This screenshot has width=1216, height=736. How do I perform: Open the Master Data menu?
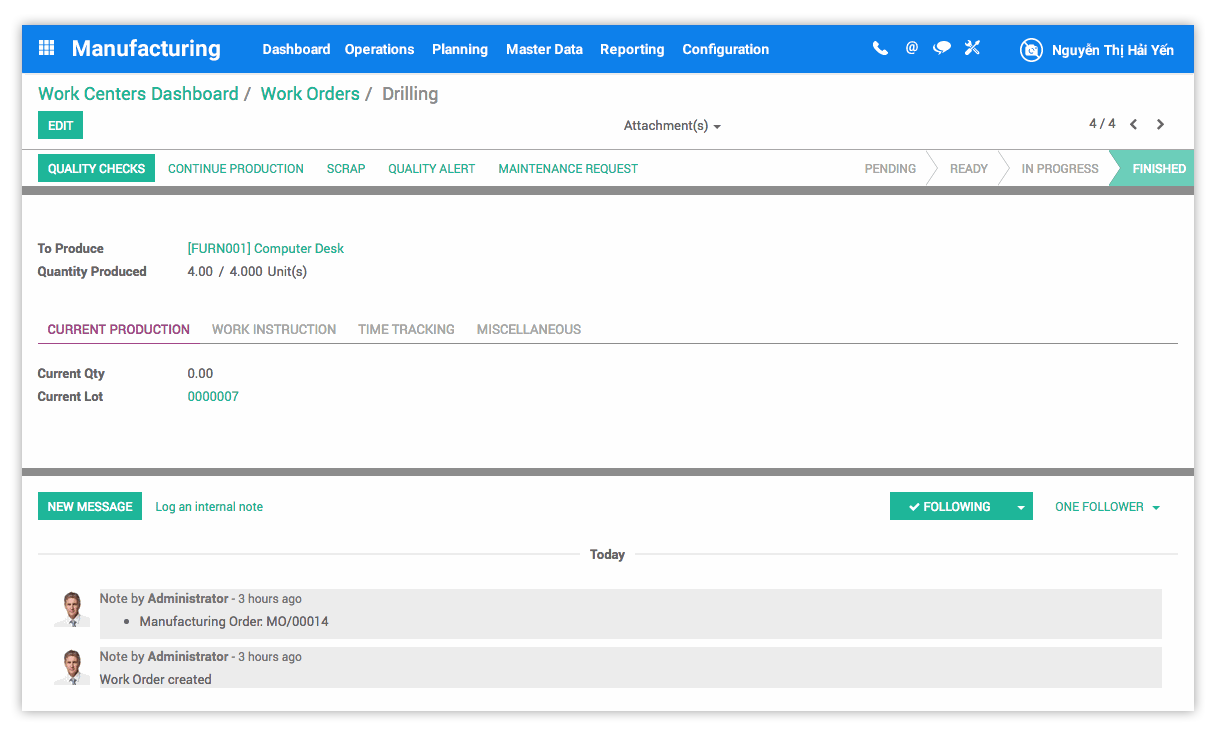coord(544,49)
